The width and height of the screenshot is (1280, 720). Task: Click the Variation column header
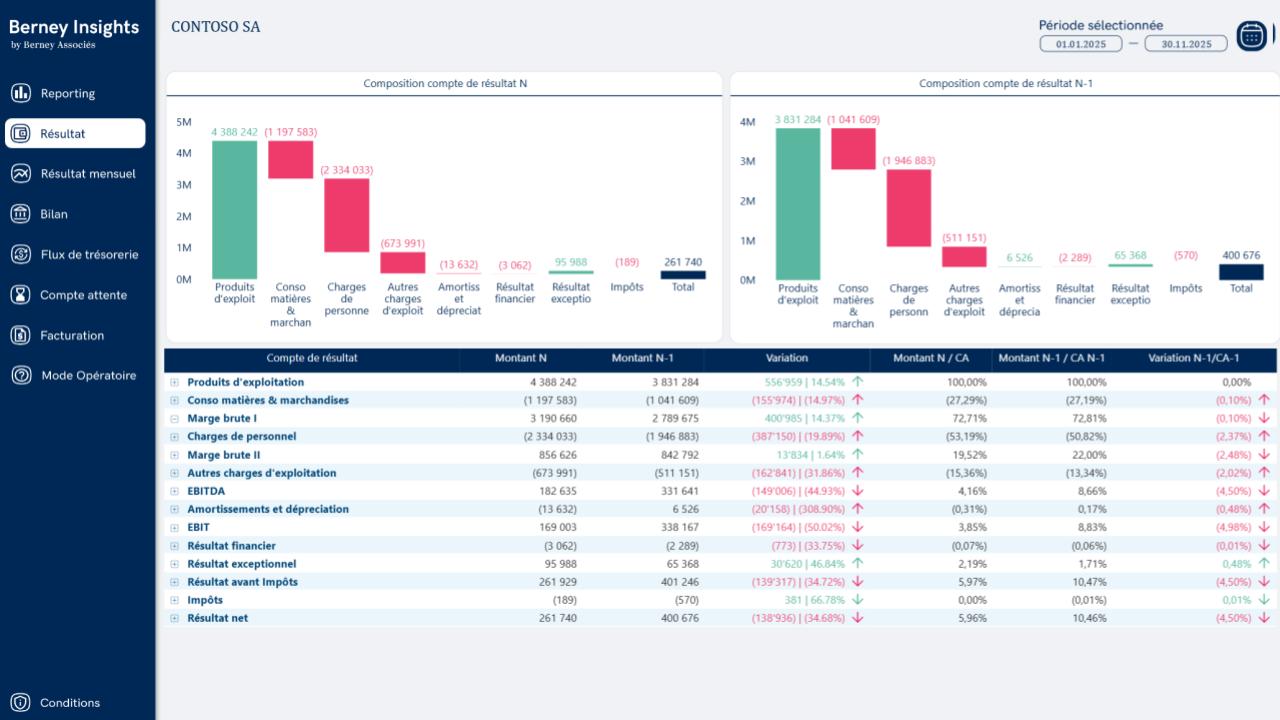(787, 358)
